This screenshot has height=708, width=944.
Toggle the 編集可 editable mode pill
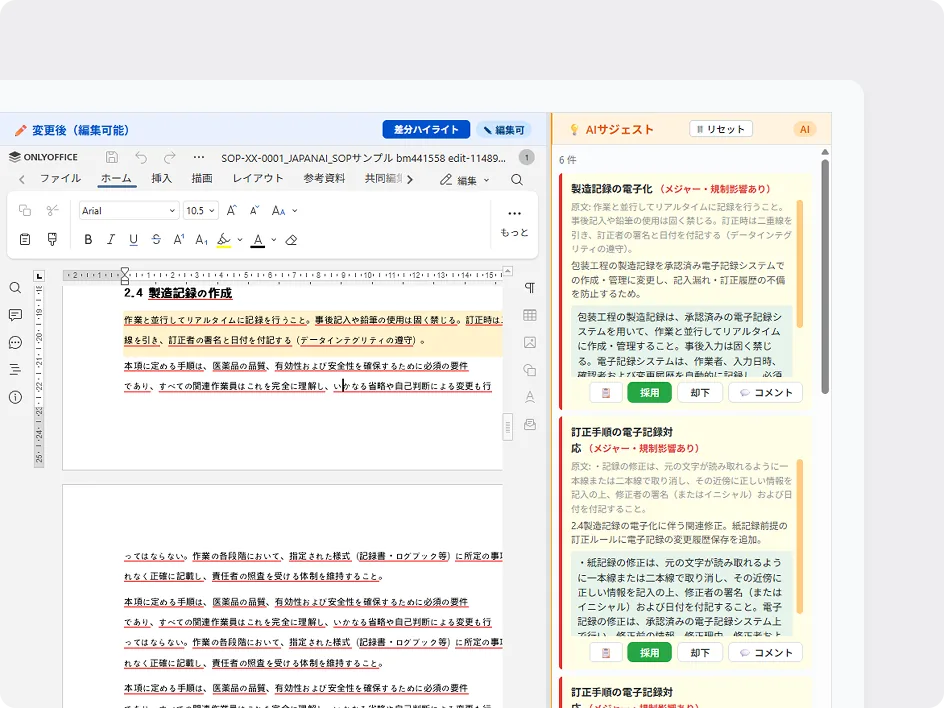pyautogui.click(x=505, y=129)
